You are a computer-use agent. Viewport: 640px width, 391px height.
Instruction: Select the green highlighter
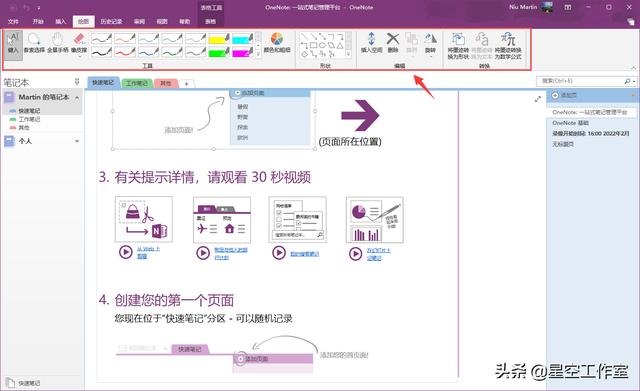click(219, 52)
